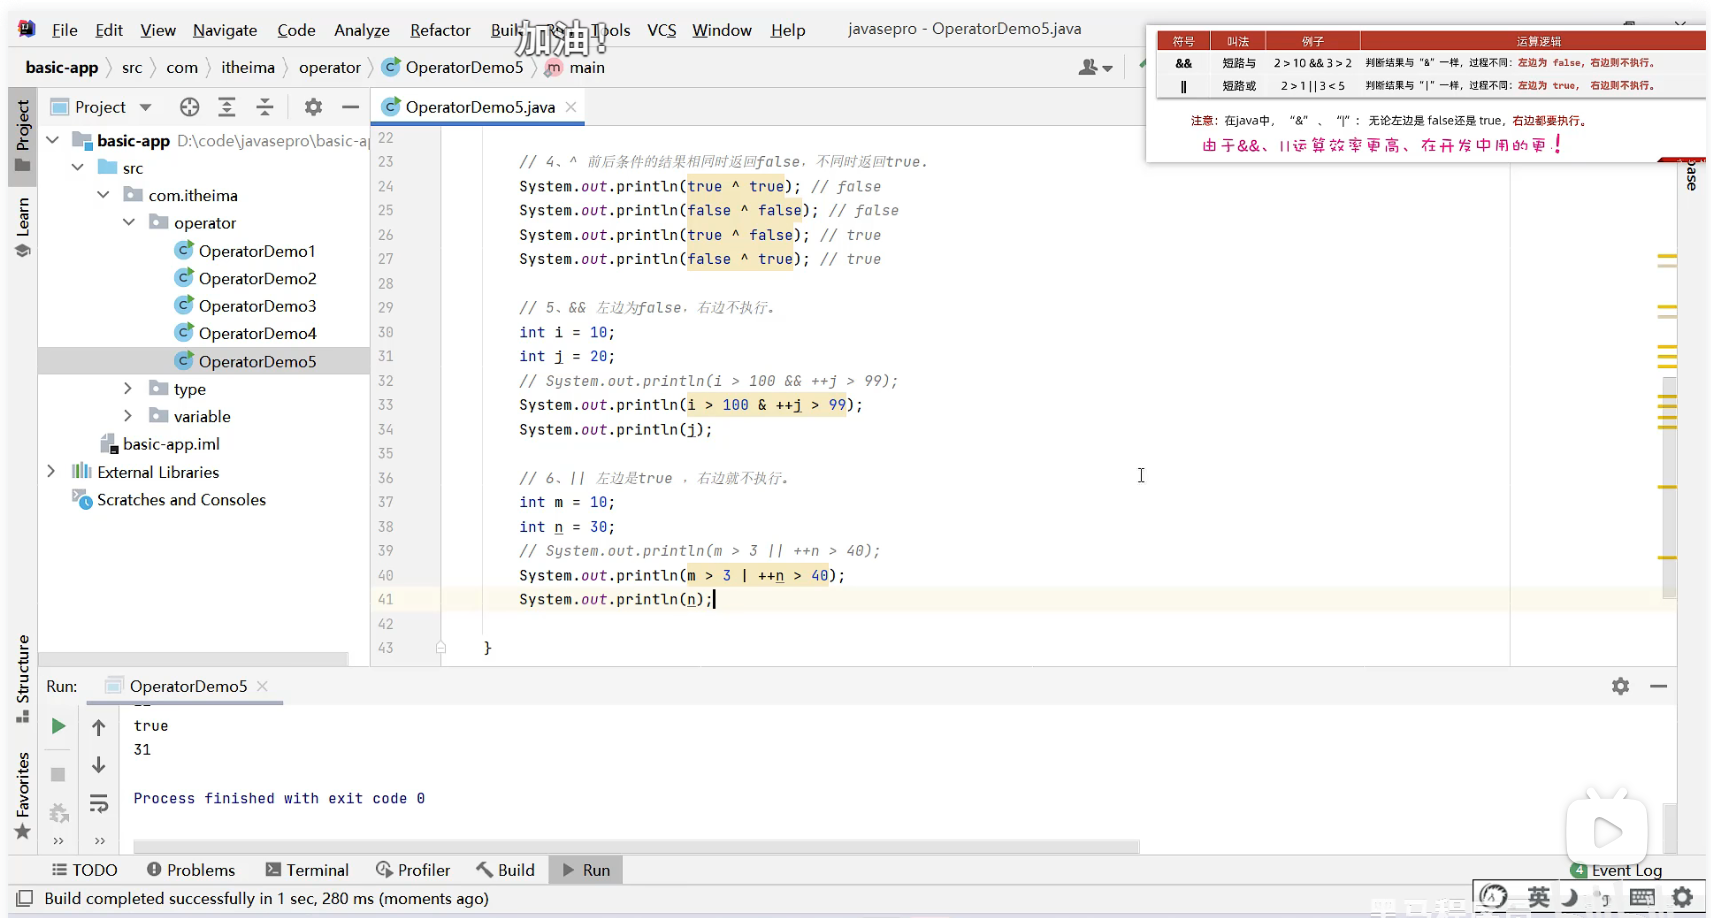Viewport: 1711px width, 918px height.
Task: Expand the type package node
Action: pos(128,388)
